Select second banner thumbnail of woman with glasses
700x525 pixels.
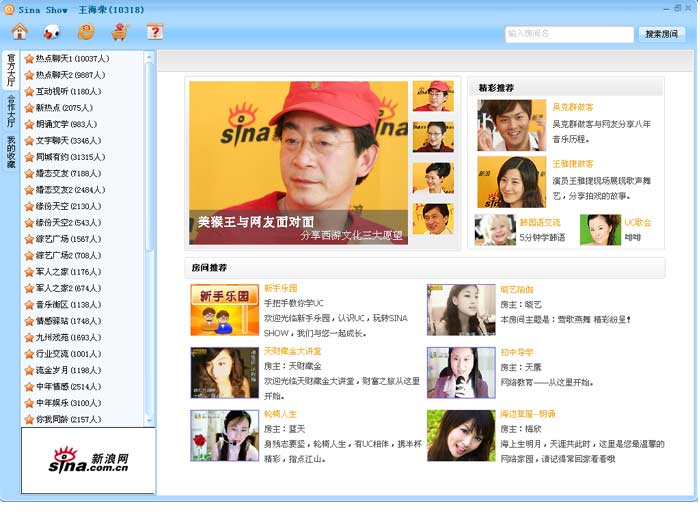[433, 137]
